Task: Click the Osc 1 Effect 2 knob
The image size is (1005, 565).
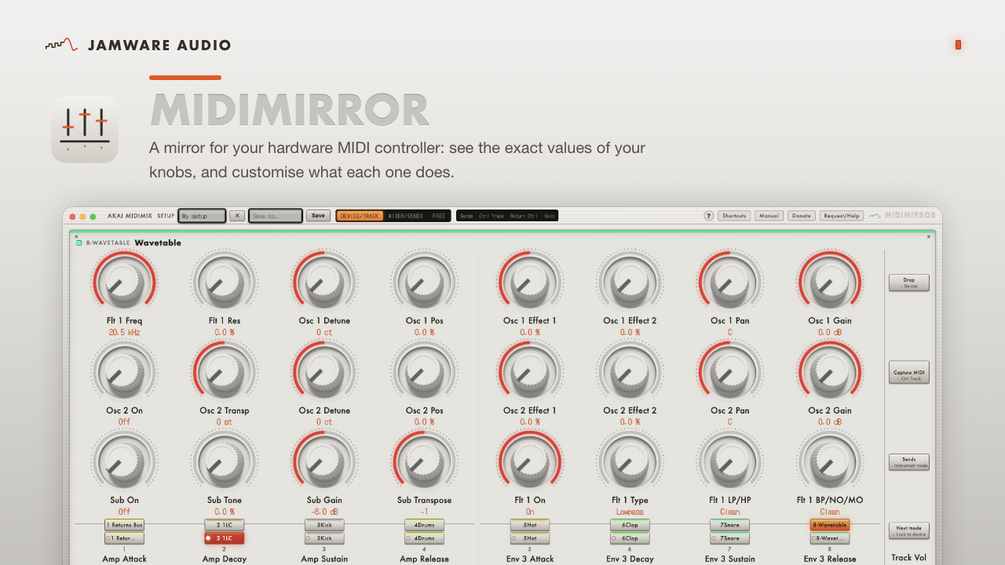Action: [629, 282]
